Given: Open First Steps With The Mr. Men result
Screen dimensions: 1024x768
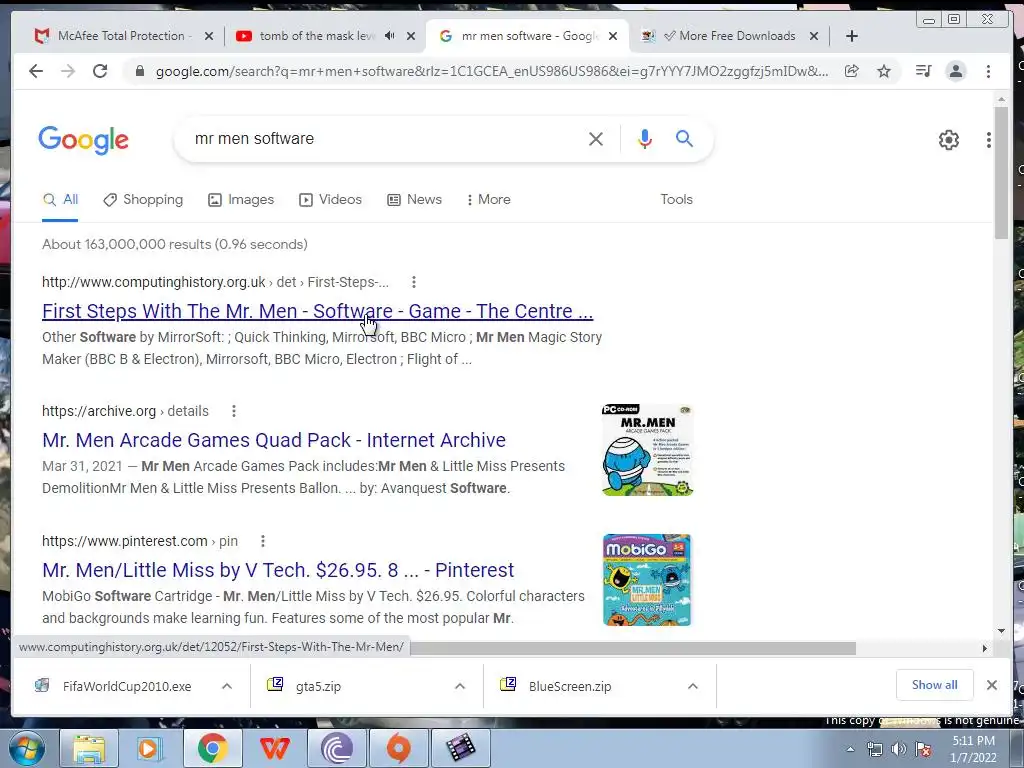Looking at the screenshot, I should point(317,311).
